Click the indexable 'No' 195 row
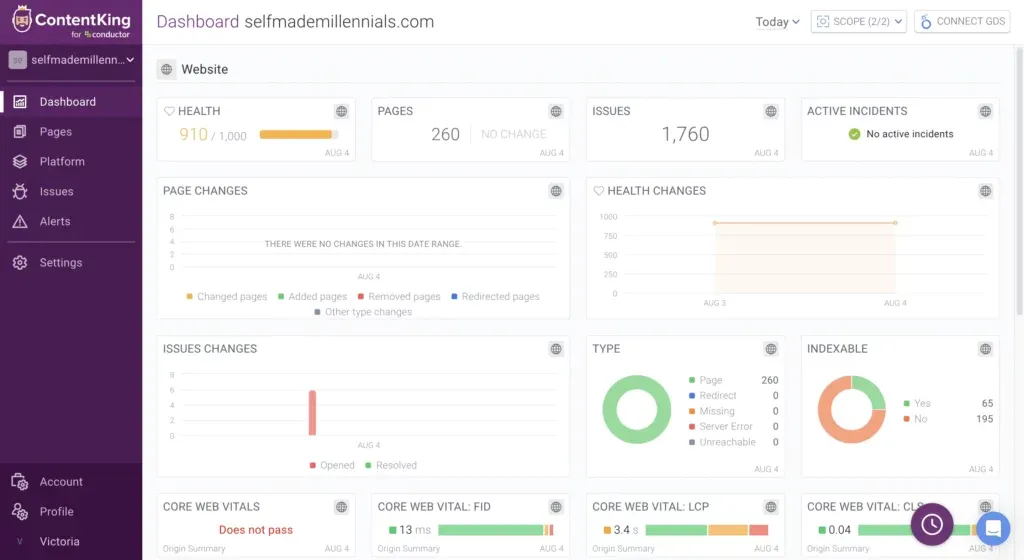1024x560 pixels. click(x=948, y=420)
